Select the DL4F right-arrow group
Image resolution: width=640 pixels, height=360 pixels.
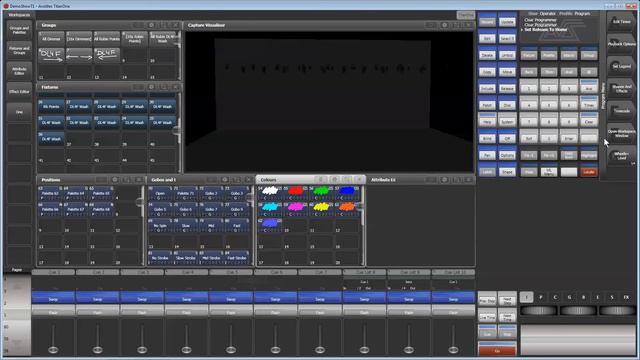[x=51, y=55]
